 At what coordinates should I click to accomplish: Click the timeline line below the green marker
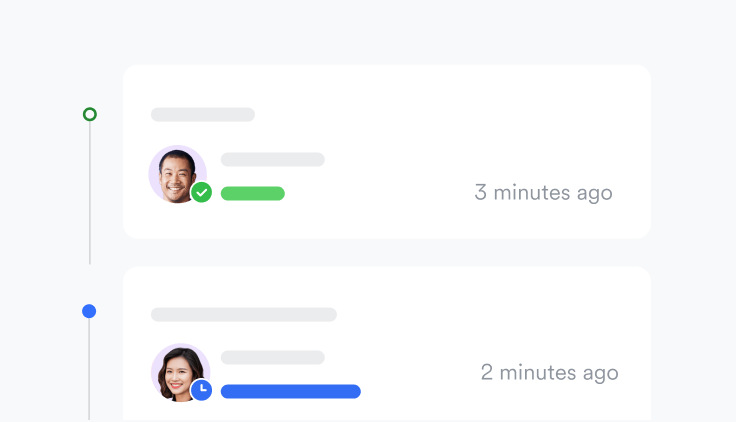[90, 193]
